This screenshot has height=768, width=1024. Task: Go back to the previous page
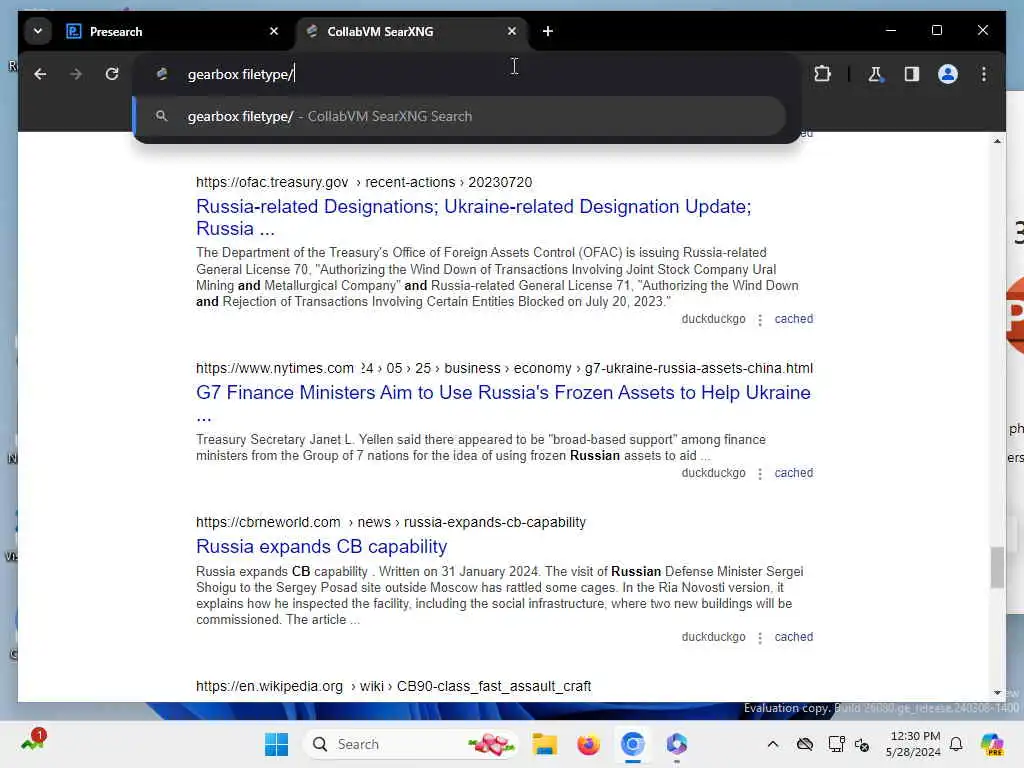[x=40, y=74]
